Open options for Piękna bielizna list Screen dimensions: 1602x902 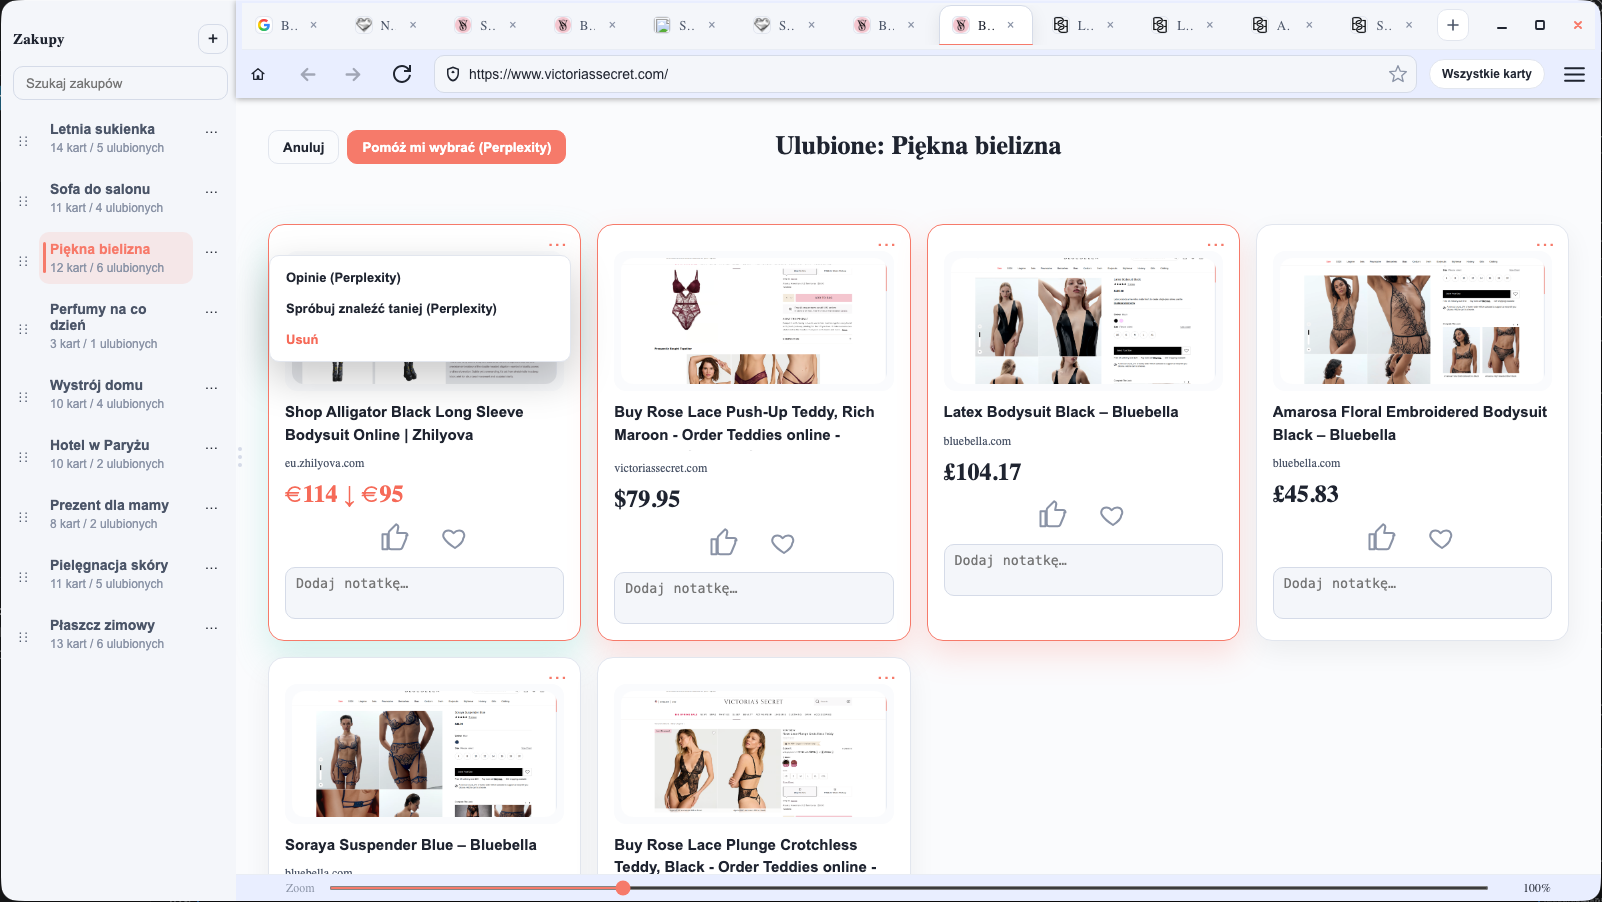(211, 251)
